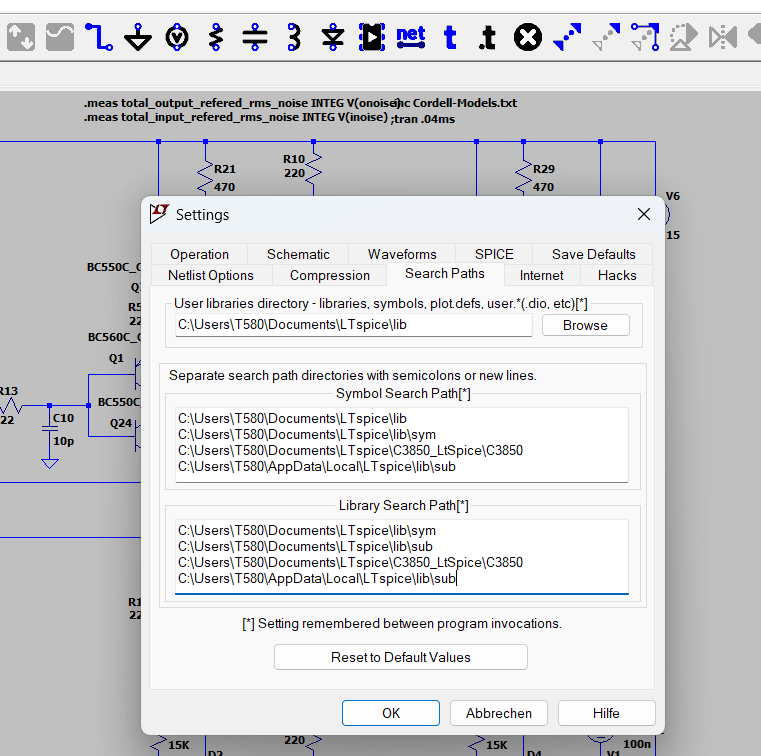
Task: Click capacitor C10 label in schematic
Action: pyautogui.click(x=64, y=418)
